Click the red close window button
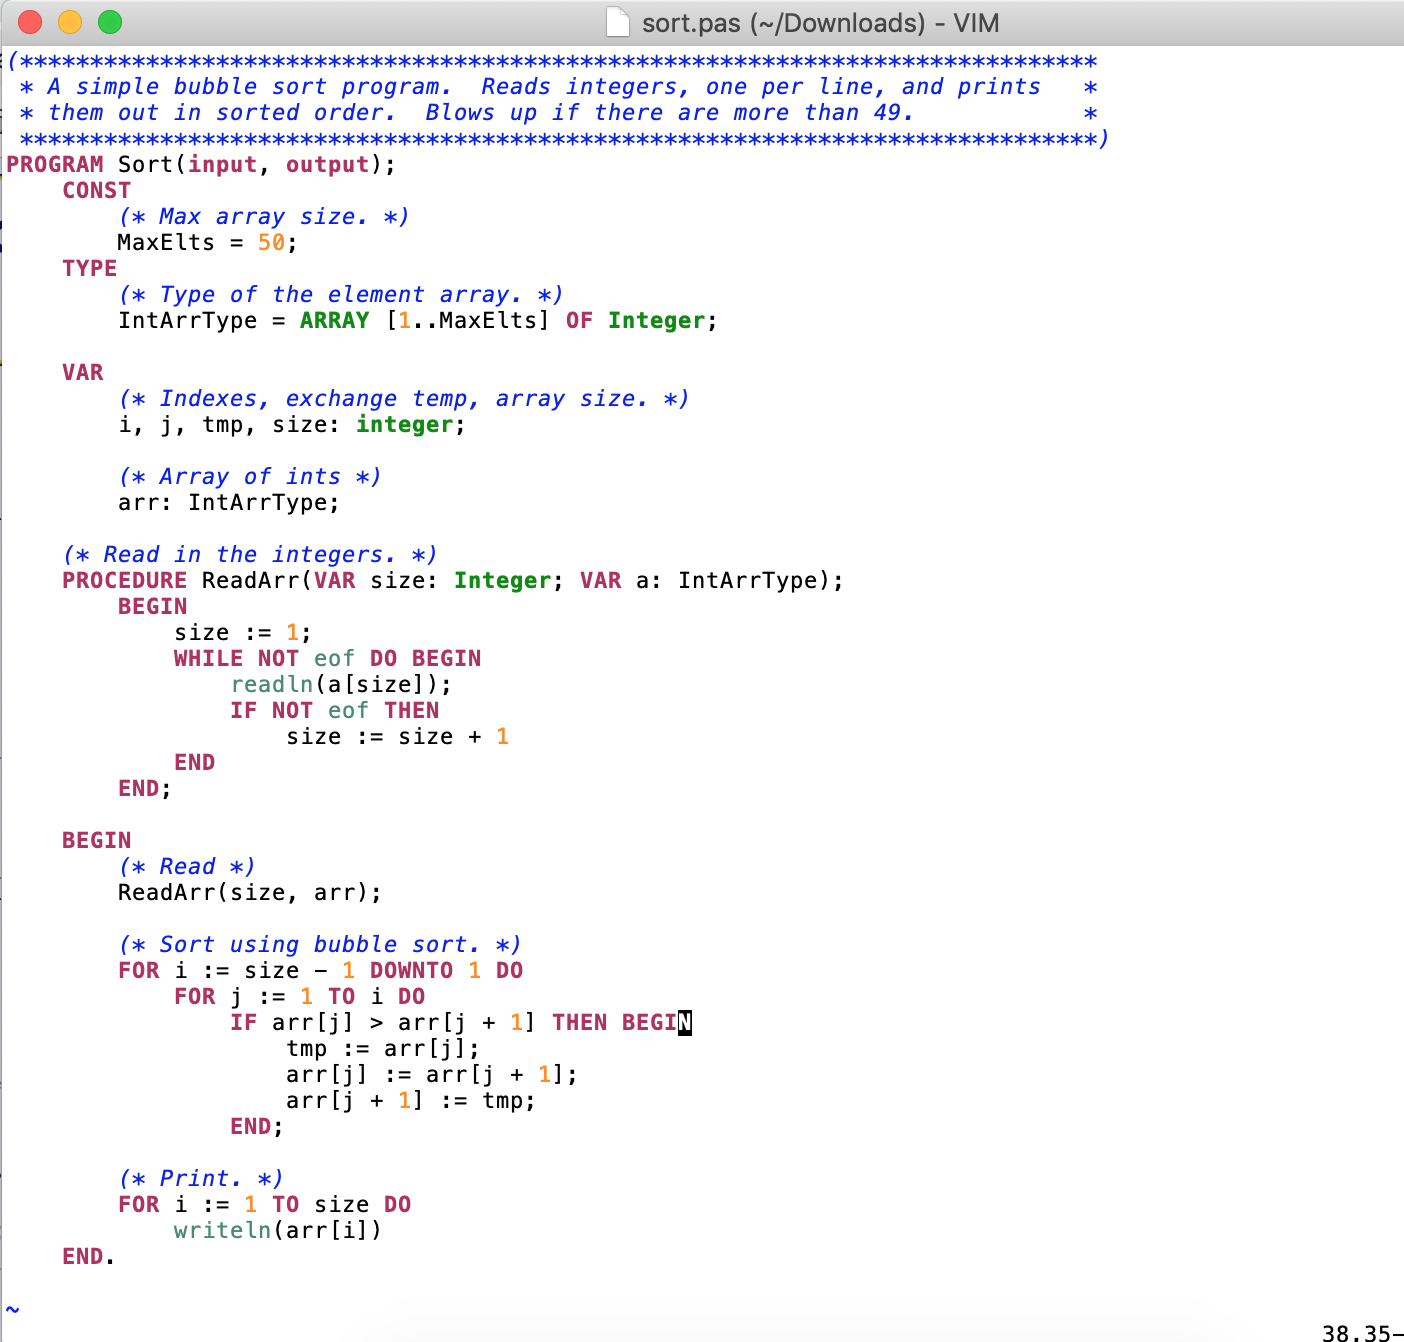 click(30, 22)
